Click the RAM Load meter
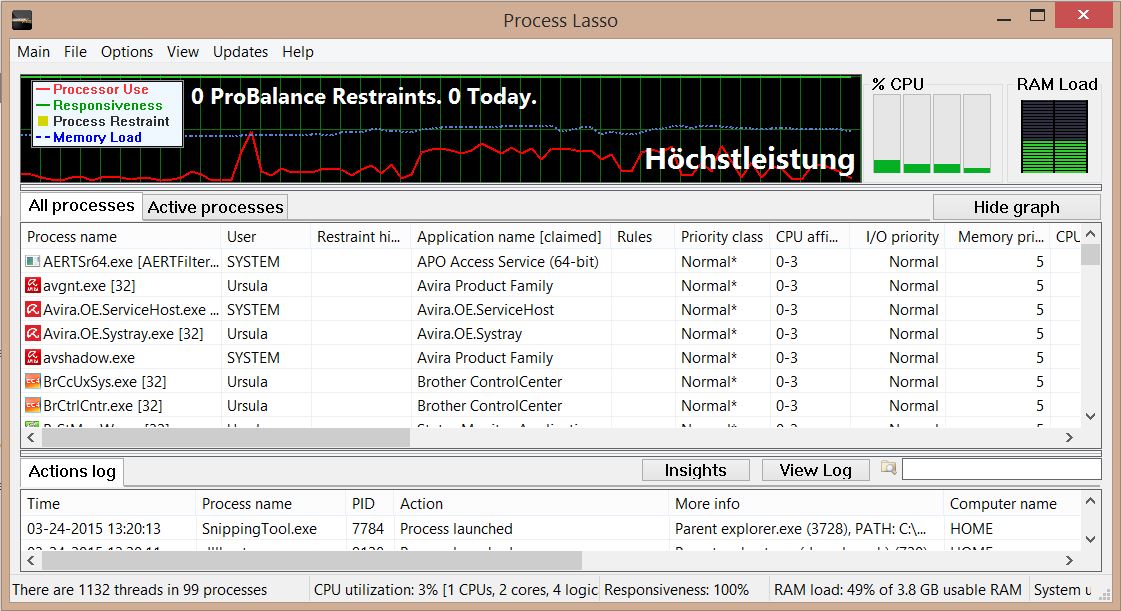Screen dimensions: 1121x611 coord(1055,136)
